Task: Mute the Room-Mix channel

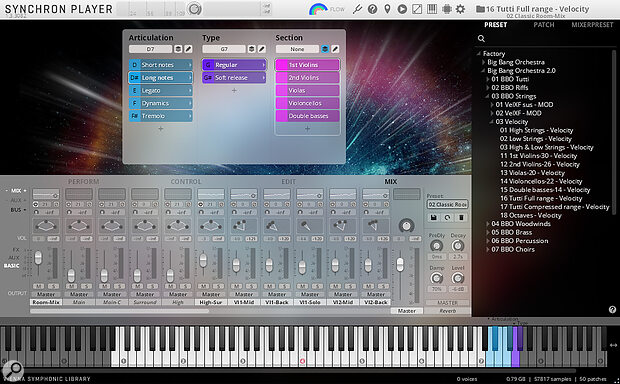Action: 39,286
